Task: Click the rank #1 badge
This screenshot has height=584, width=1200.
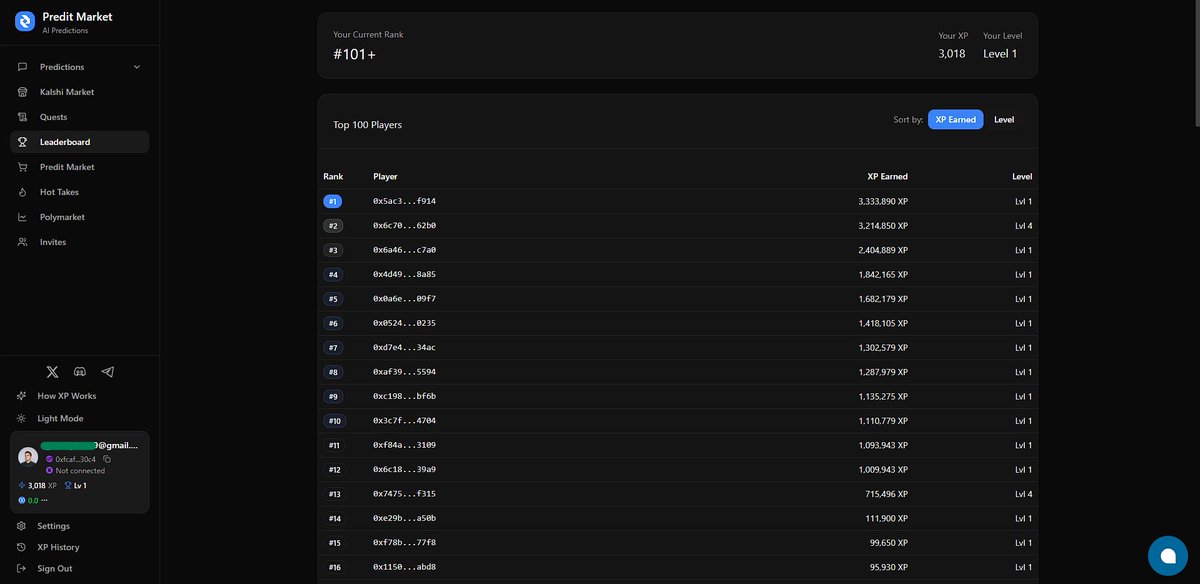Action: tap(333, 201)
